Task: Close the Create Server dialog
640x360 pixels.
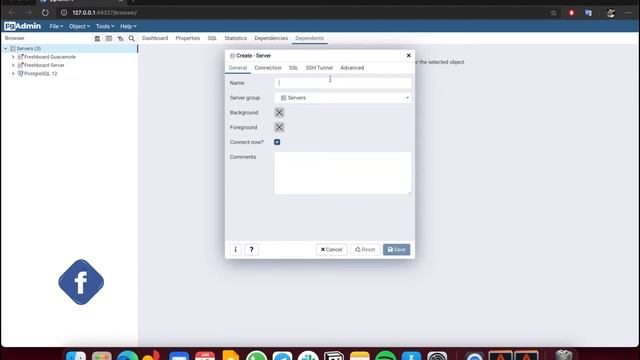Action: click(409, 56)
